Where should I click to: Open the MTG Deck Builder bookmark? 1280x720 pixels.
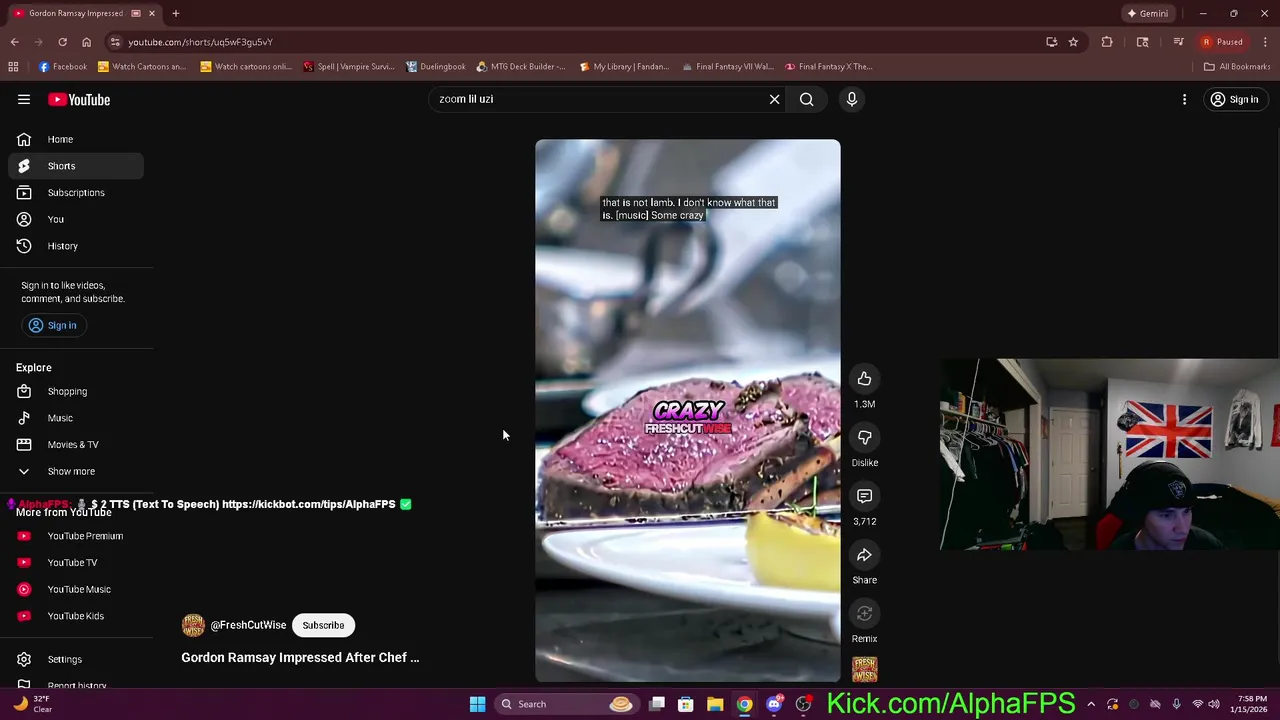point(521,67)
